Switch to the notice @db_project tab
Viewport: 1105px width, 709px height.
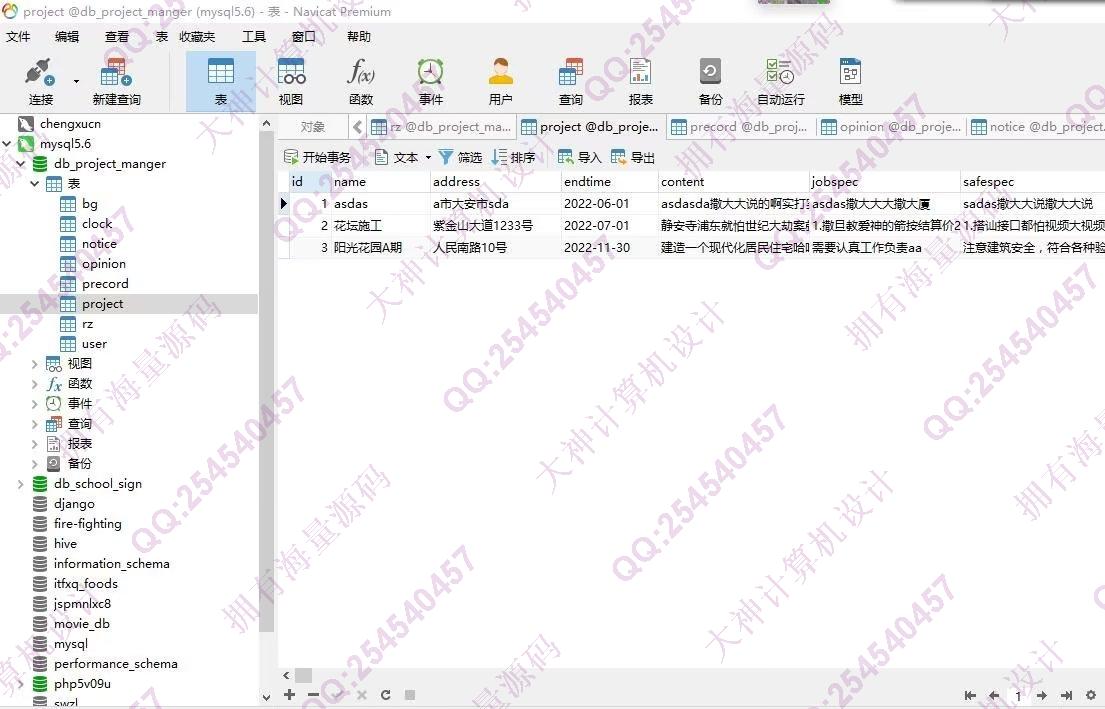click(1037, 127)
